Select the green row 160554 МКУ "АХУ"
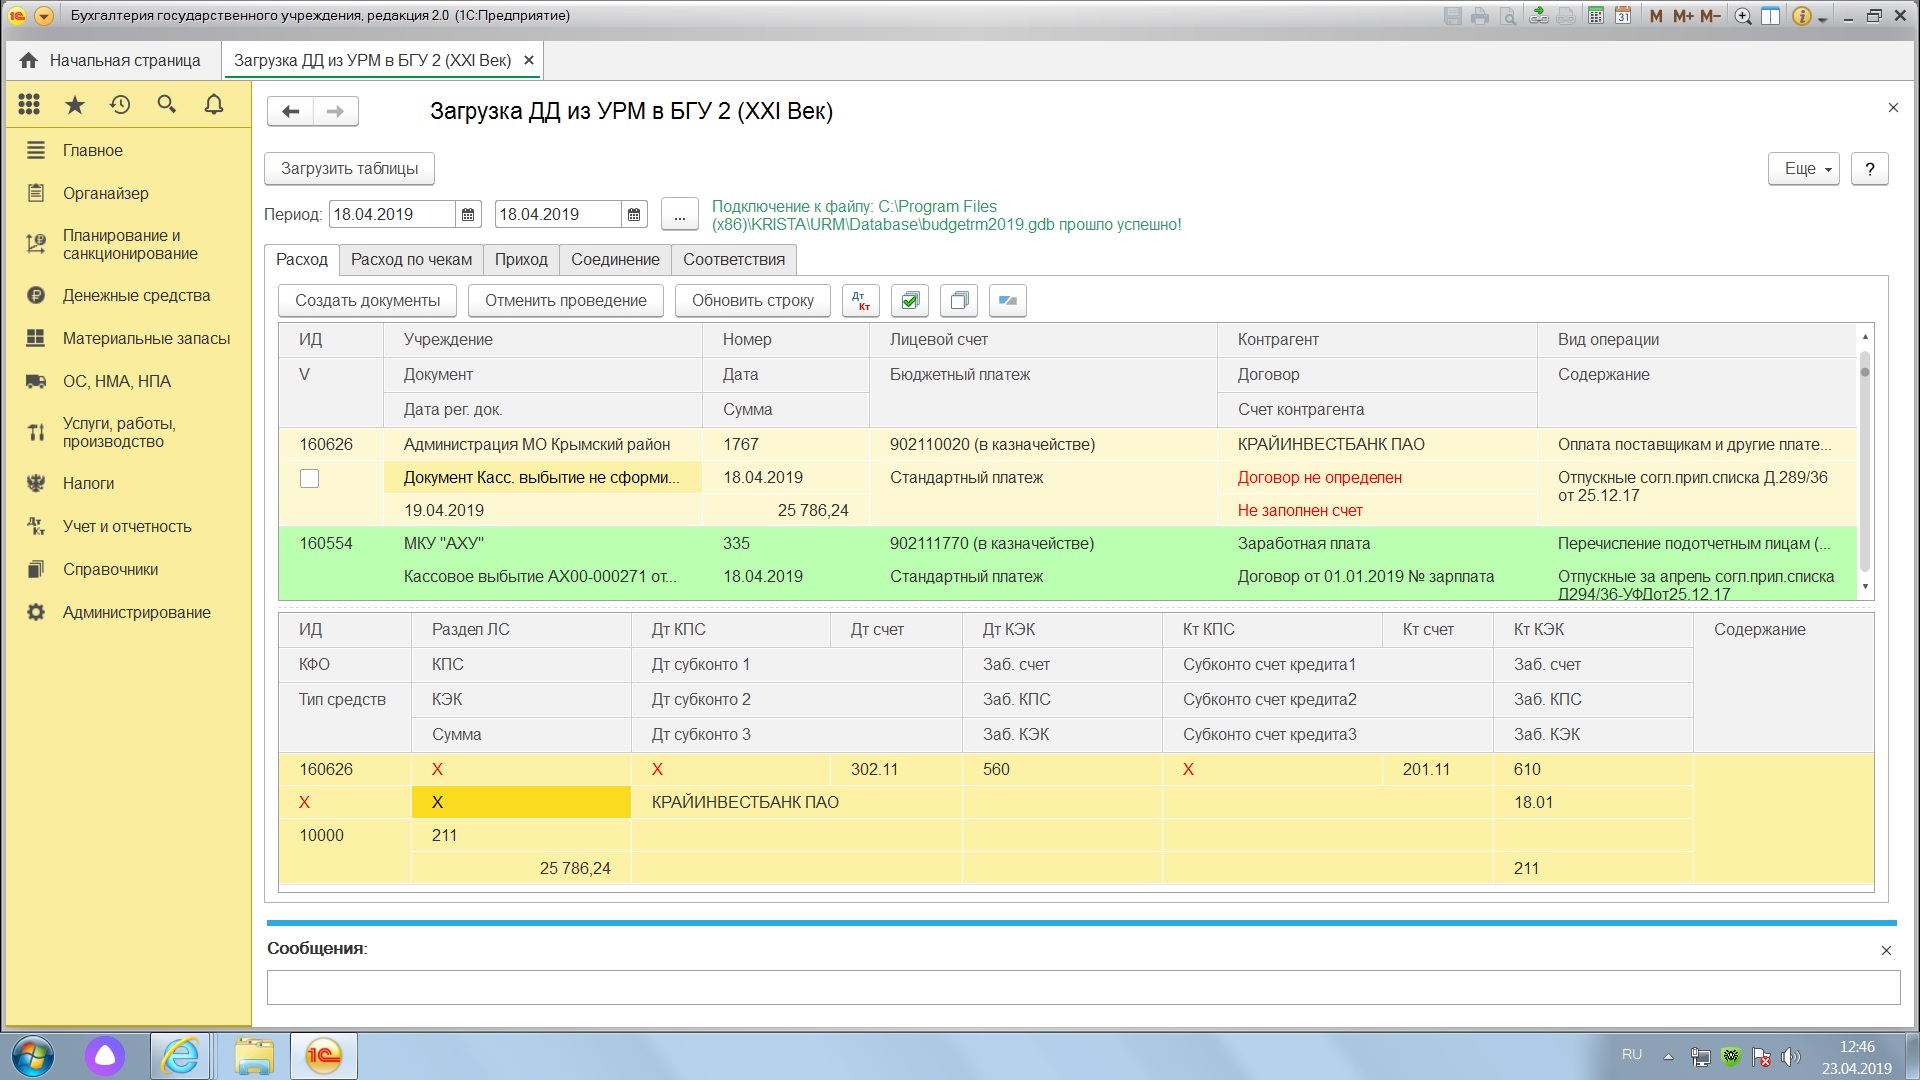1920x1080 pixels. (x=1067, y=564)
